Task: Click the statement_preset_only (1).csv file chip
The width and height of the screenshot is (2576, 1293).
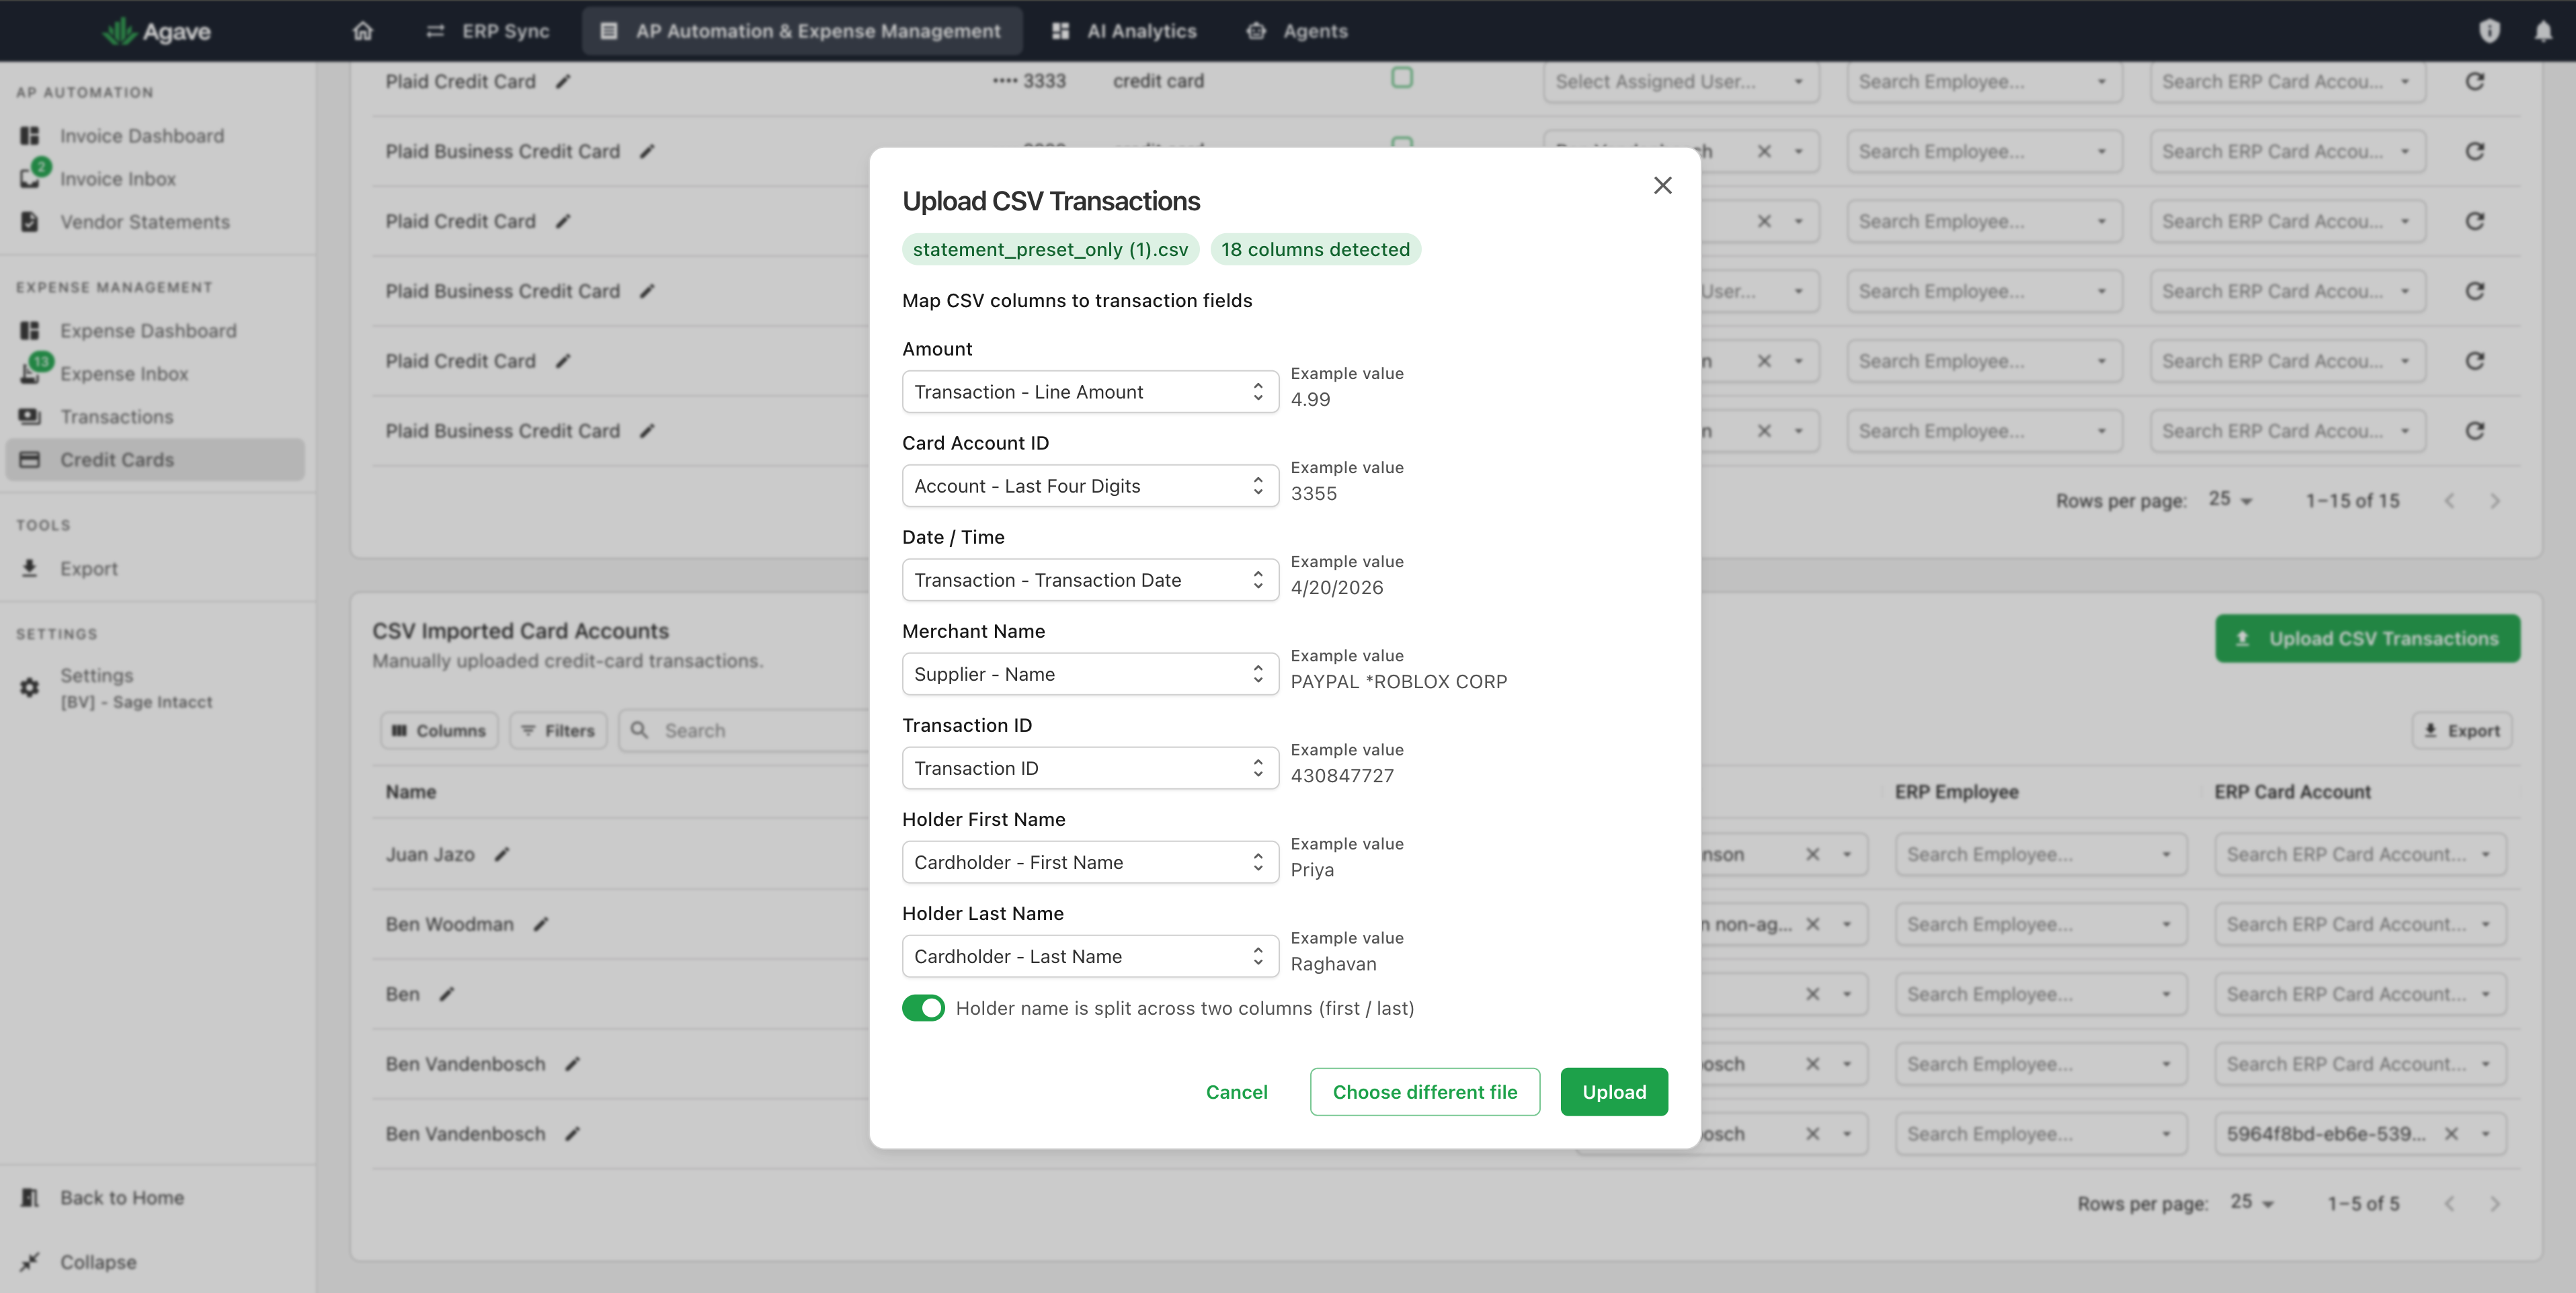Action: point(1050,249)
